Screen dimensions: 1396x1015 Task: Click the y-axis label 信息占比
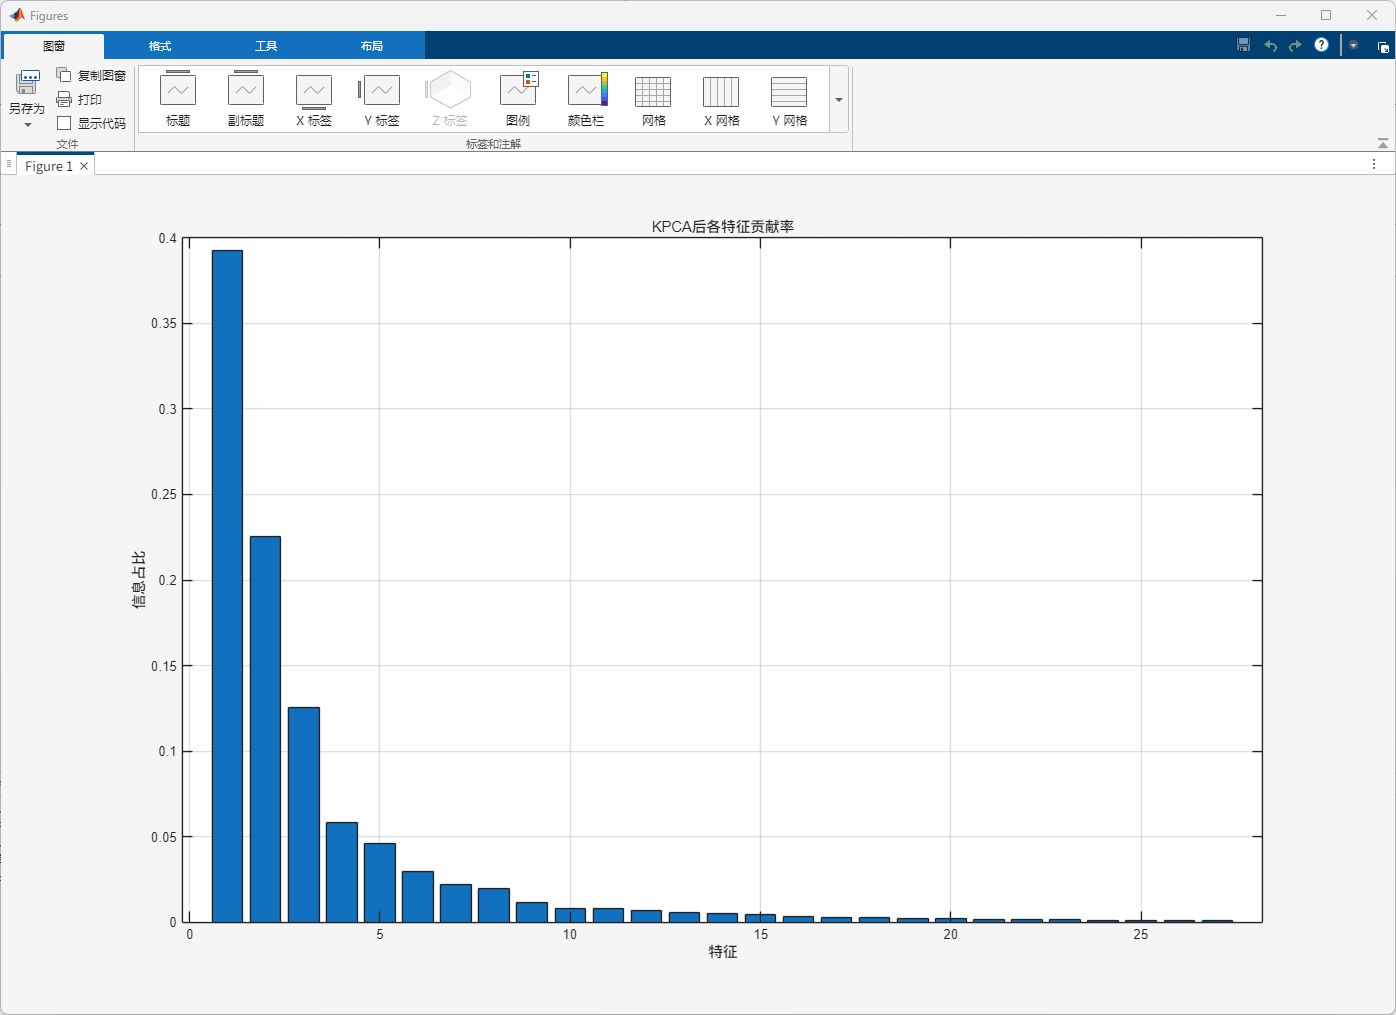point(139,580)
